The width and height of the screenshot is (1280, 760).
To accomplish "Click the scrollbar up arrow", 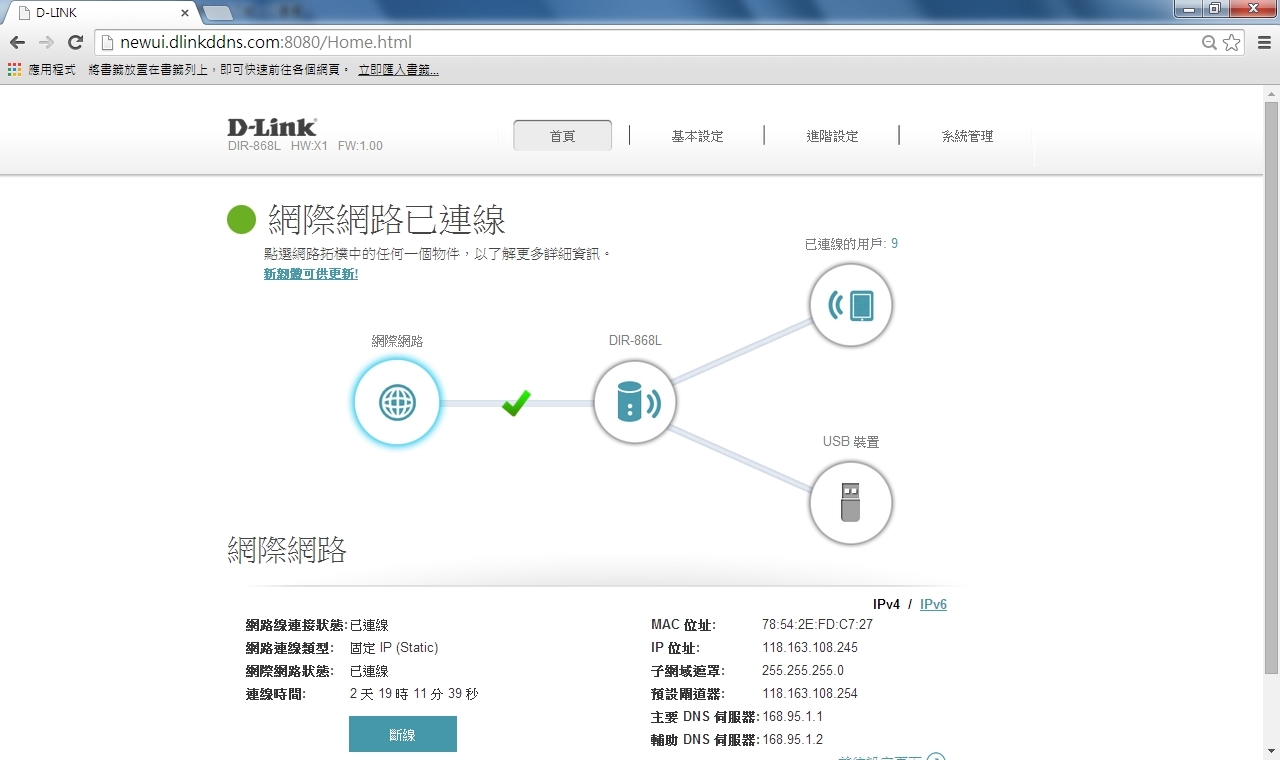I will click(1271, 93).
